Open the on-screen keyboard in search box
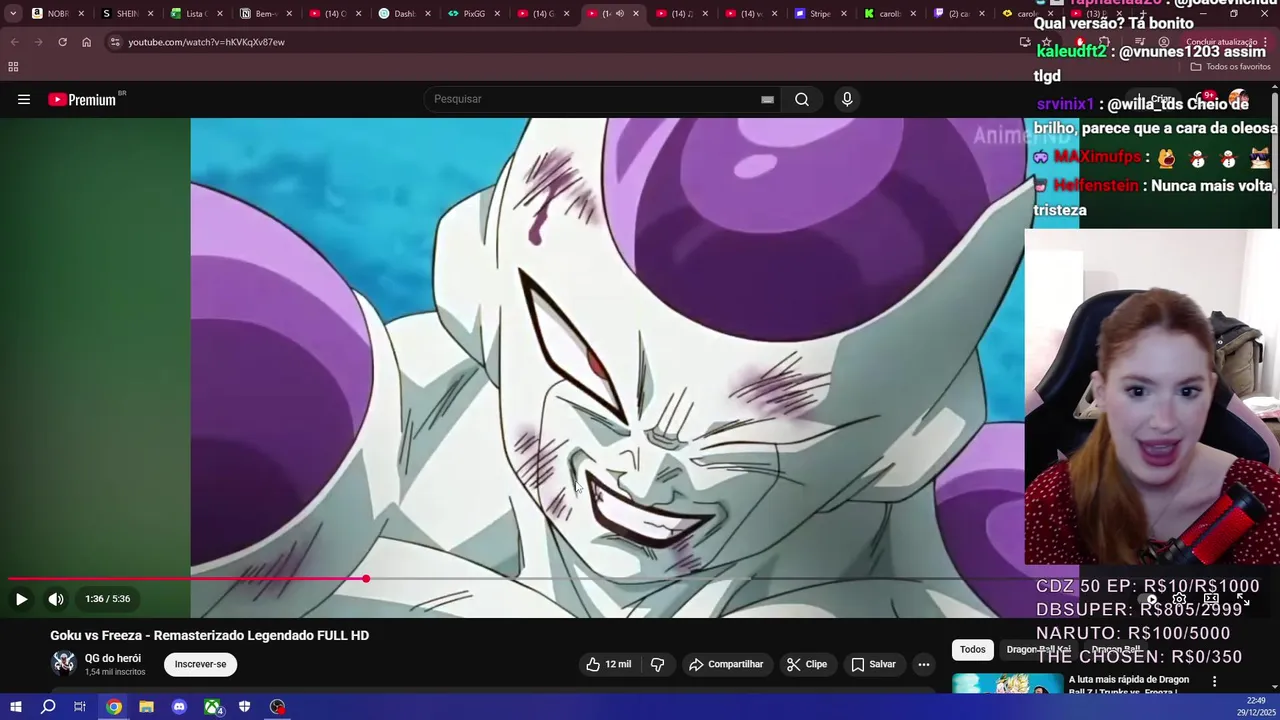 click(x=767, y=99)
